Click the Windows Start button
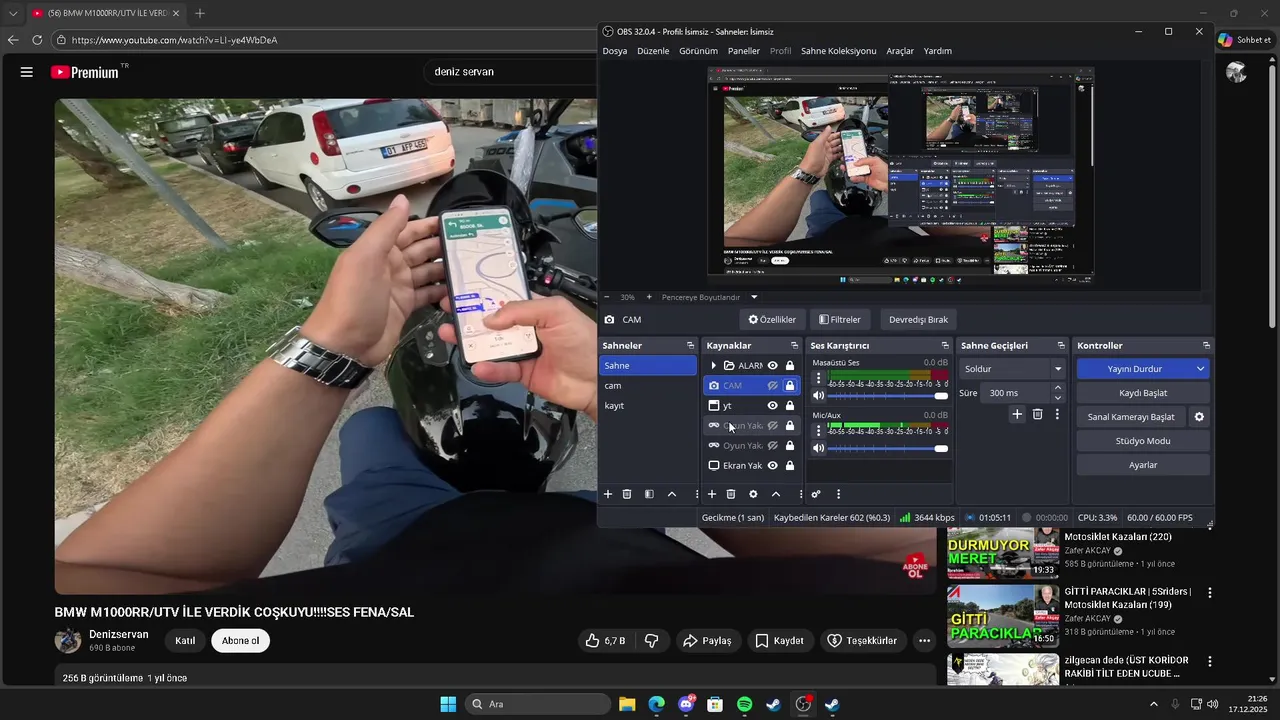 448,704
